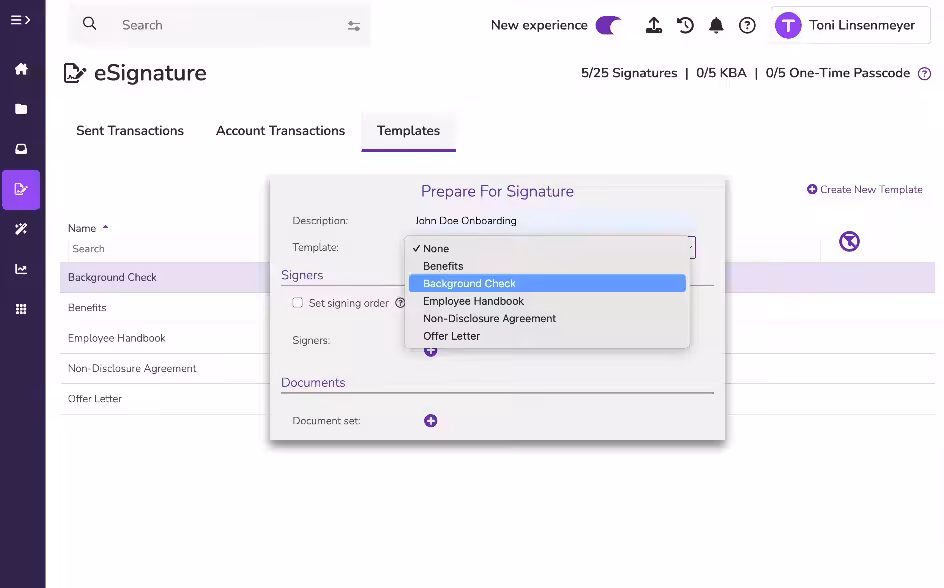The image size is (944, 588).
Task: Sort templates by Name column
Action: [x=88, y=228]
